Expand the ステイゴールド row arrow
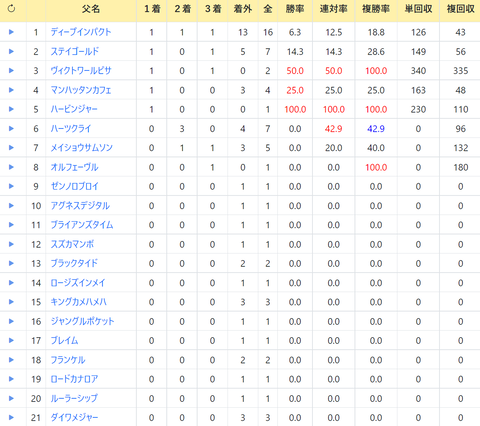Screen dimensions: 480x426 pos(11,51)
